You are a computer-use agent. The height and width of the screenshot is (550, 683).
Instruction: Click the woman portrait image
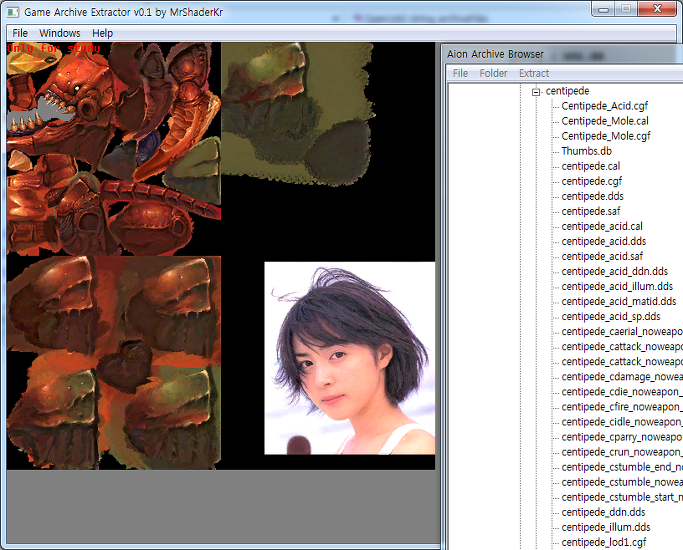[x=349, y=358]
